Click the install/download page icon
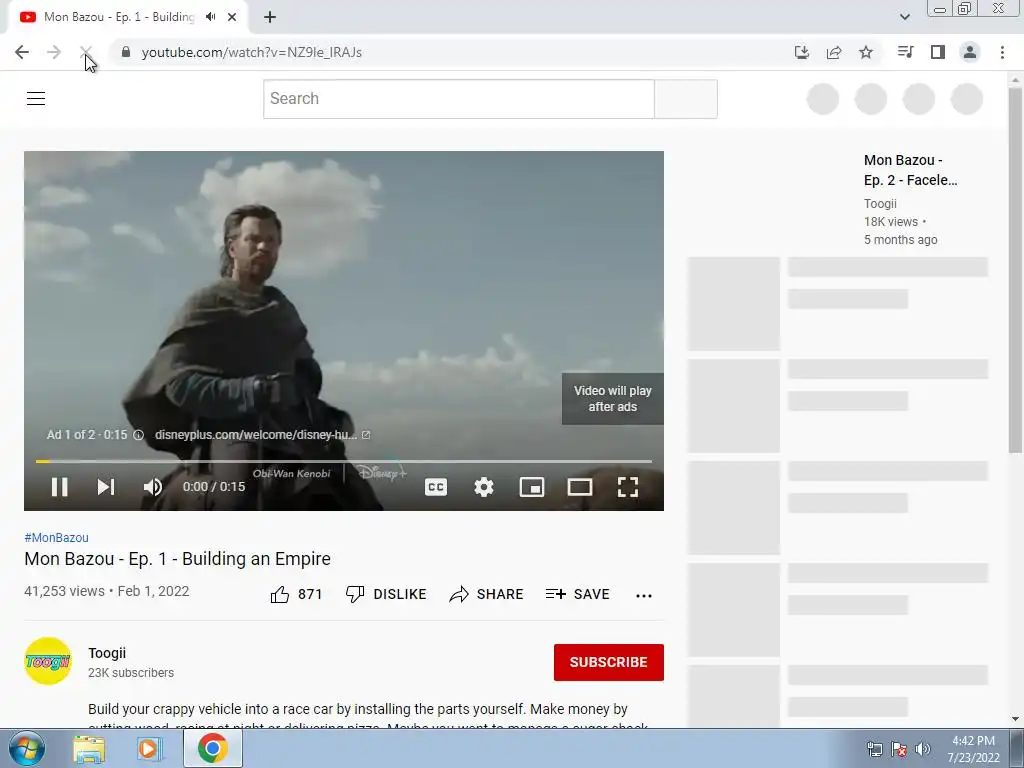The image size is (1024, 768). click(x=801, y=52)
